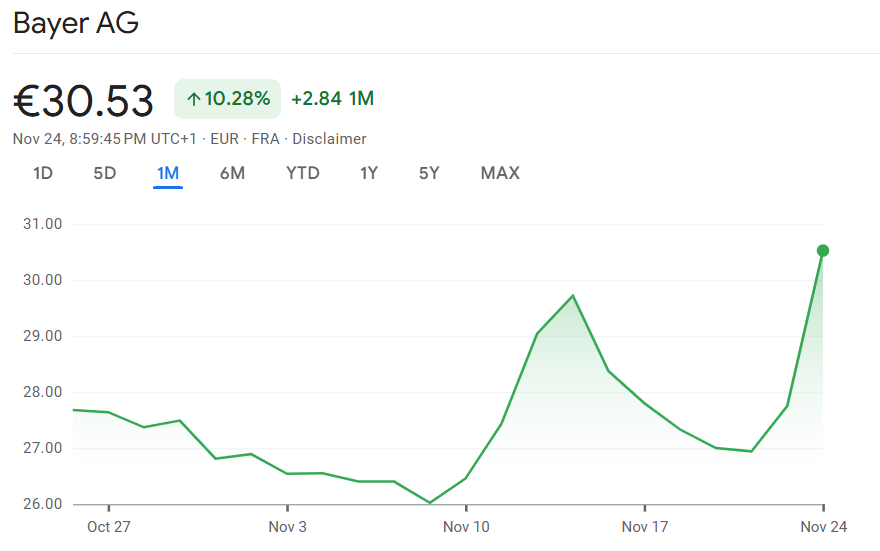The image size is (880, 551).
Task: Select the YTD range tab
Action: tap(302, 173)
